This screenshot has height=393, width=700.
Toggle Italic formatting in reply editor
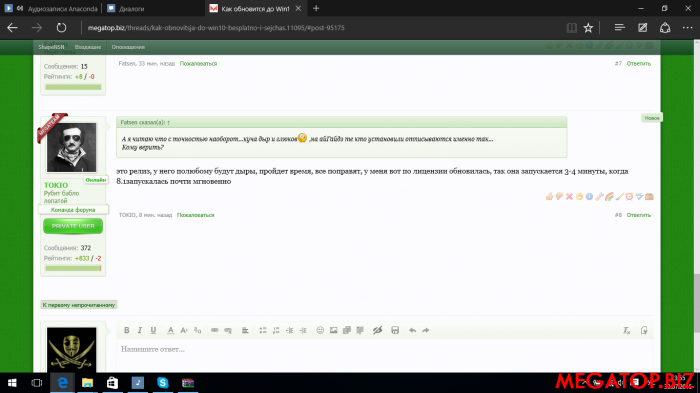[x=140, y=330]
